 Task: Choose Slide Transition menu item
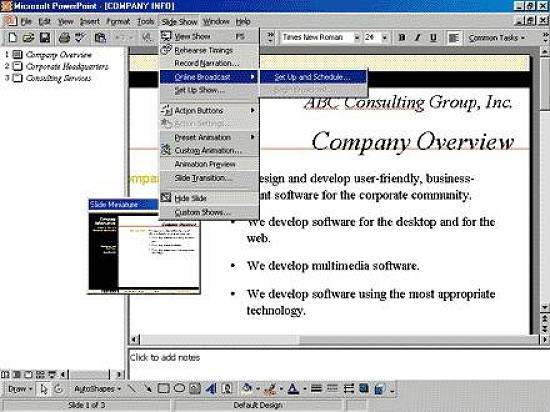209,178
